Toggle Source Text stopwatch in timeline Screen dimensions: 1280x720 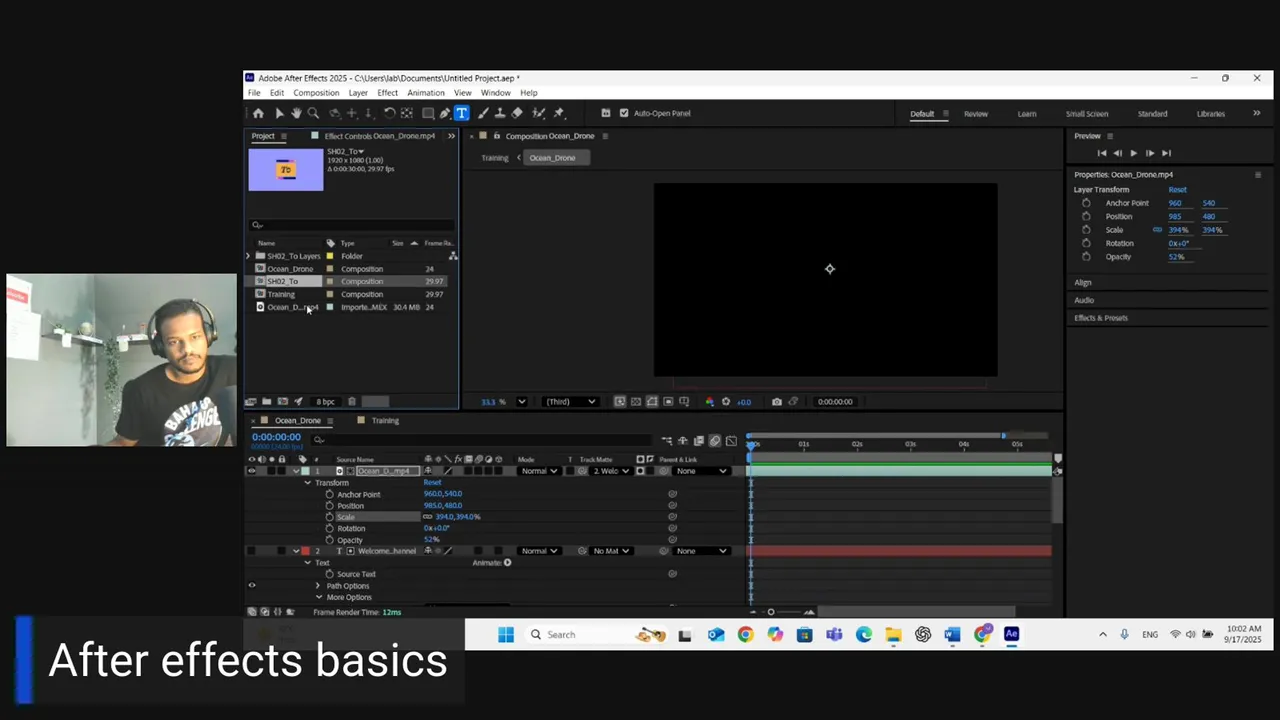(329, 574)
